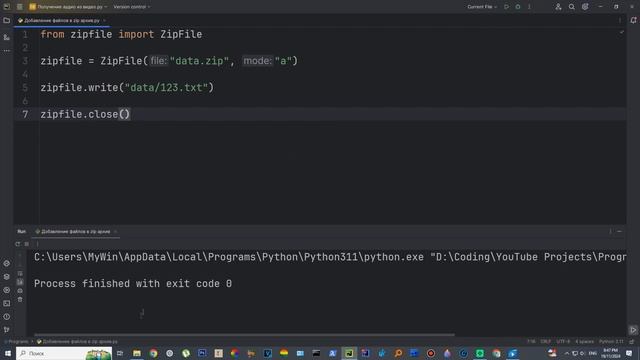Open Problems tool window icon

point(7,317)
